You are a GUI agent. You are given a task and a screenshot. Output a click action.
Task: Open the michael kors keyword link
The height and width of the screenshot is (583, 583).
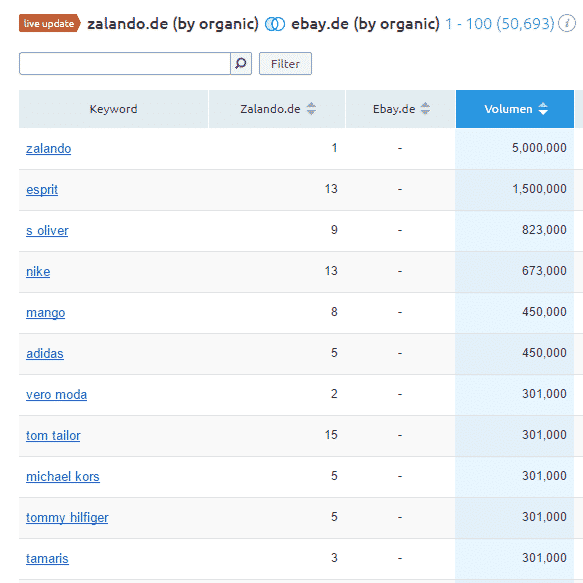pos(63,477)
